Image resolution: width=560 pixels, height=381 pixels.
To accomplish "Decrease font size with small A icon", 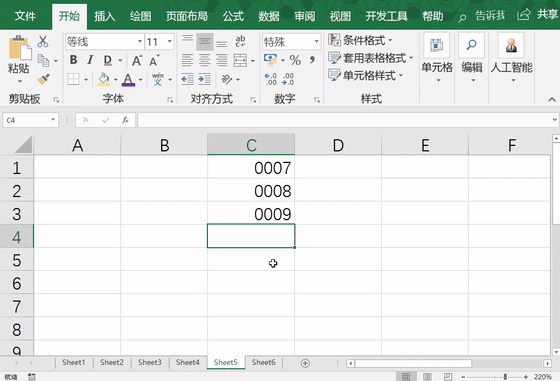I will (x=154, y=60).
